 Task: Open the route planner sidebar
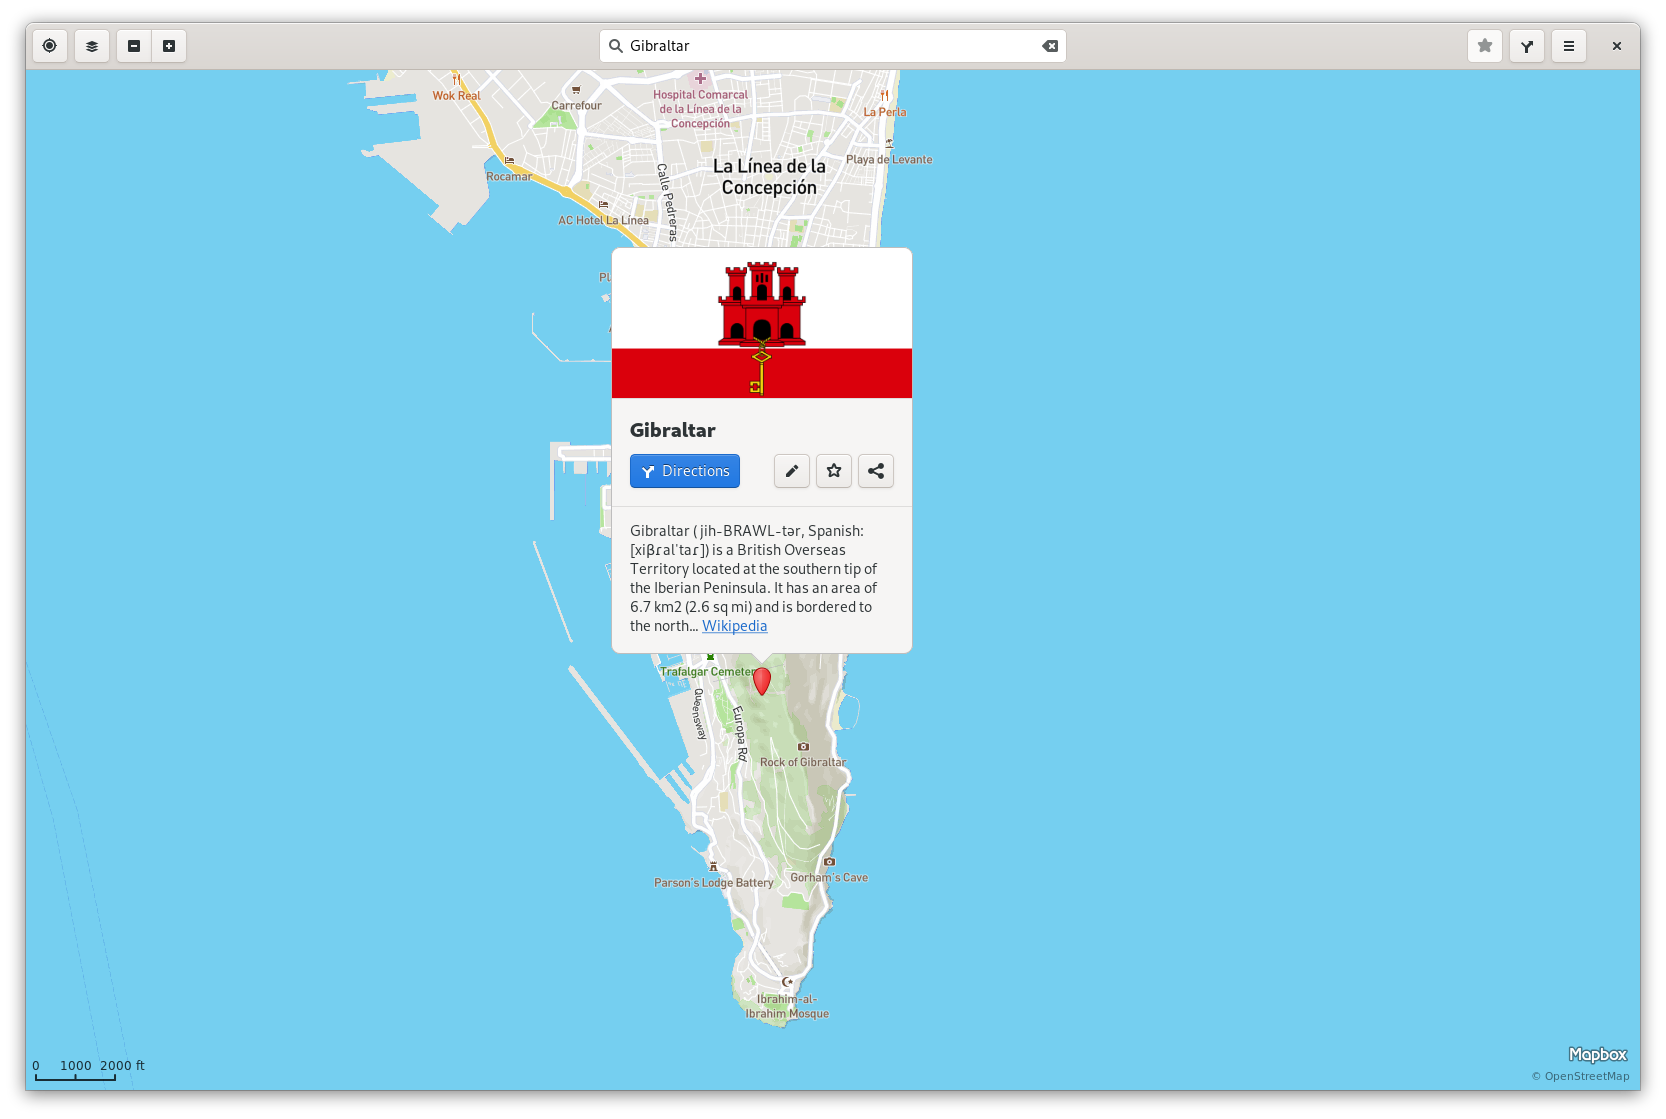[x=1527, y=46]
